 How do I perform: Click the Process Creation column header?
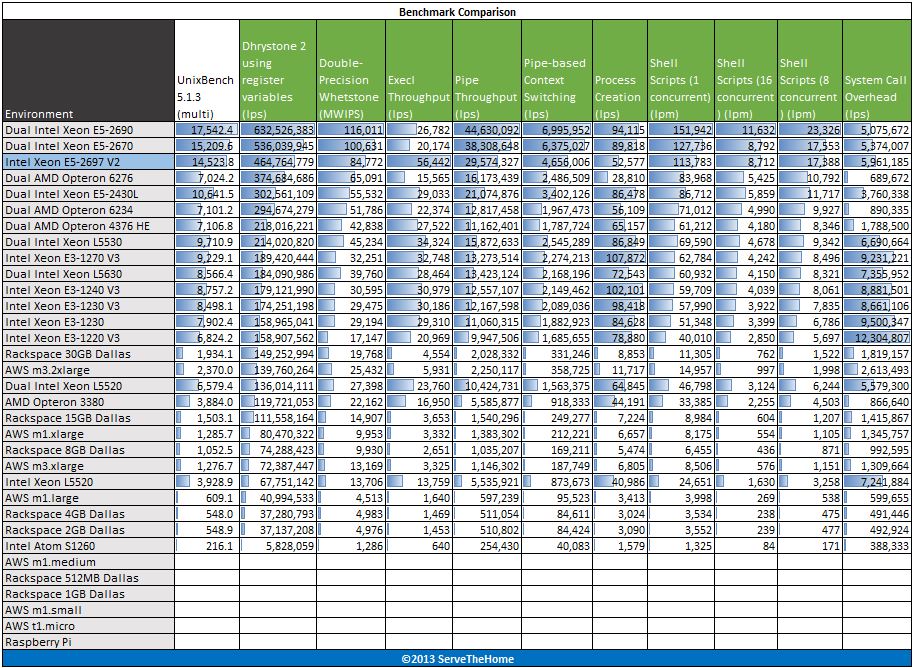tap(620, 71)
